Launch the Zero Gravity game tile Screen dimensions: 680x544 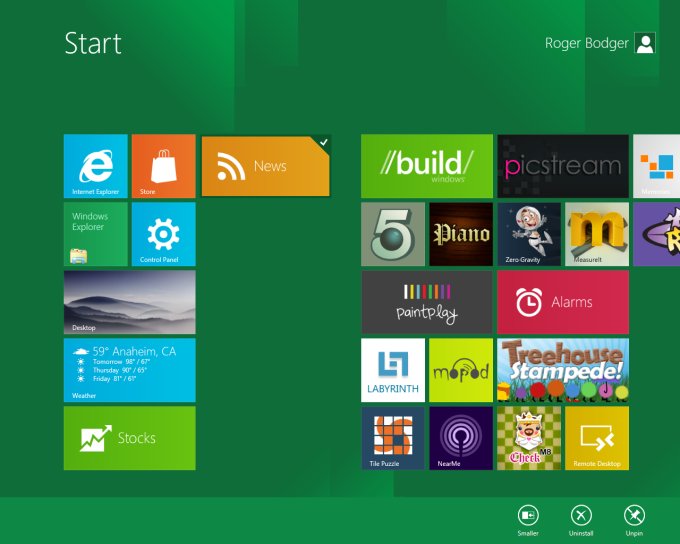(529, 234)
